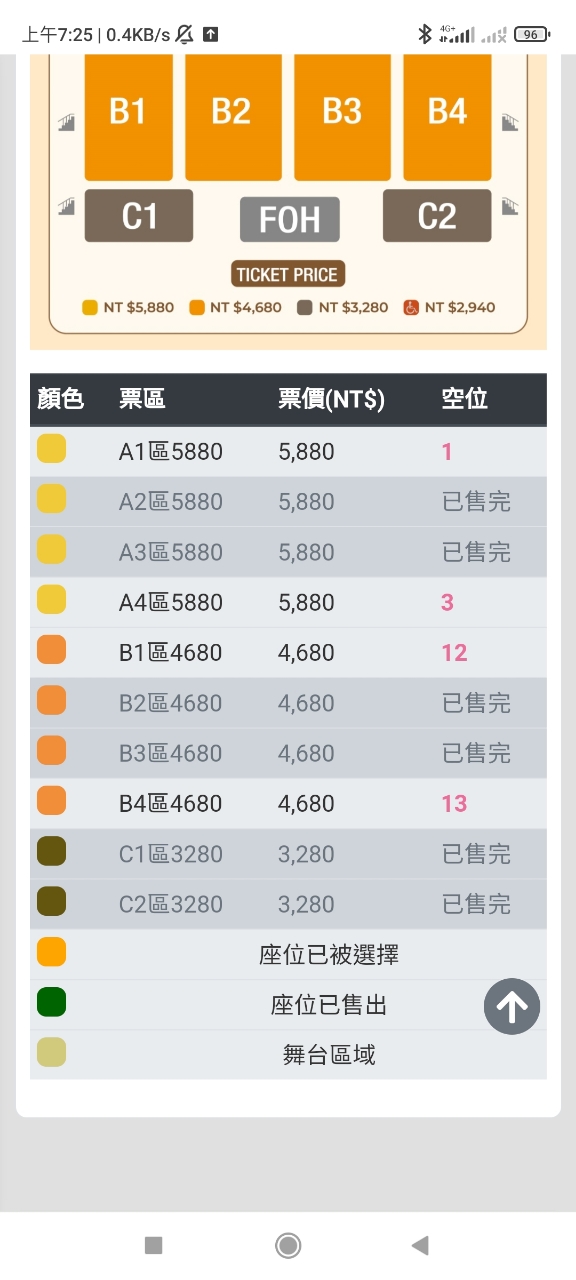Screen dimensions: 576x1280
Task: Tap the wheelchair NT $2,940 legend icon
Action: point(411,307)
